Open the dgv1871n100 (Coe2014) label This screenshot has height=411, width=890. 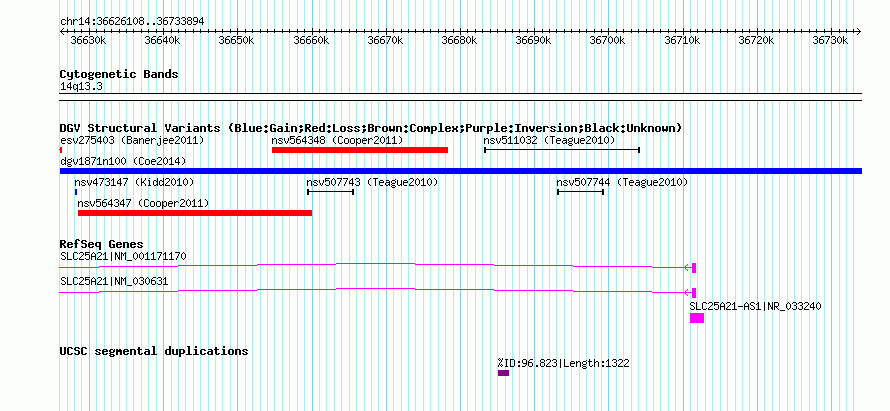pos(123,161)
